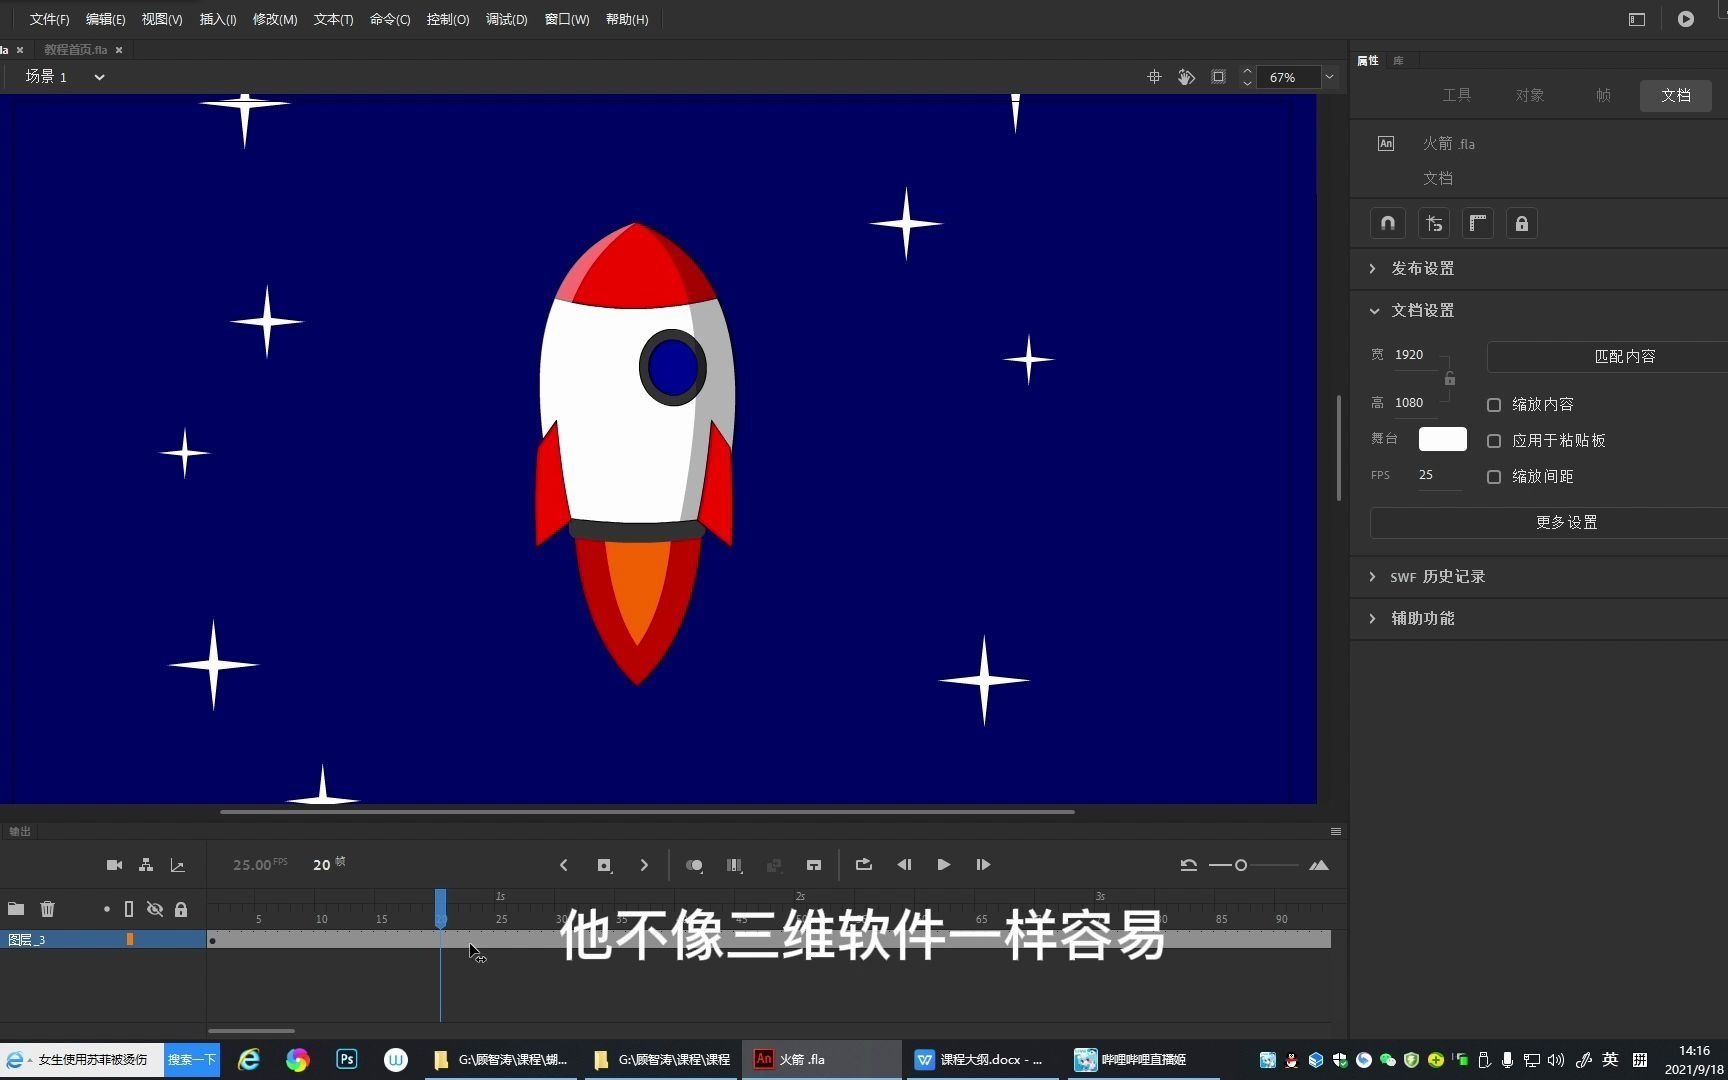Delete the selected layer with the trash icon

point(47,909)
